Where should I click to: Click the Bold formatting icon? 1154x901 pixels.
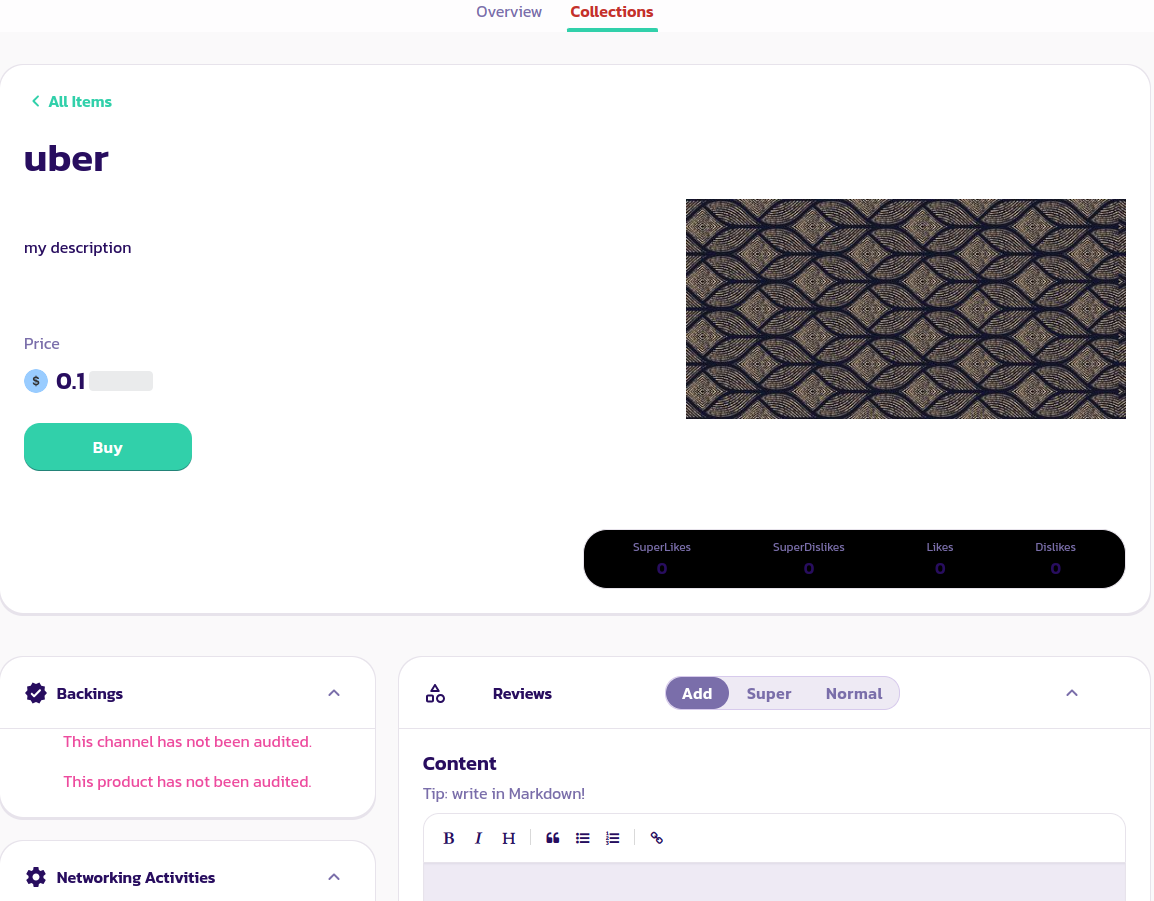(x=449, y=838)
